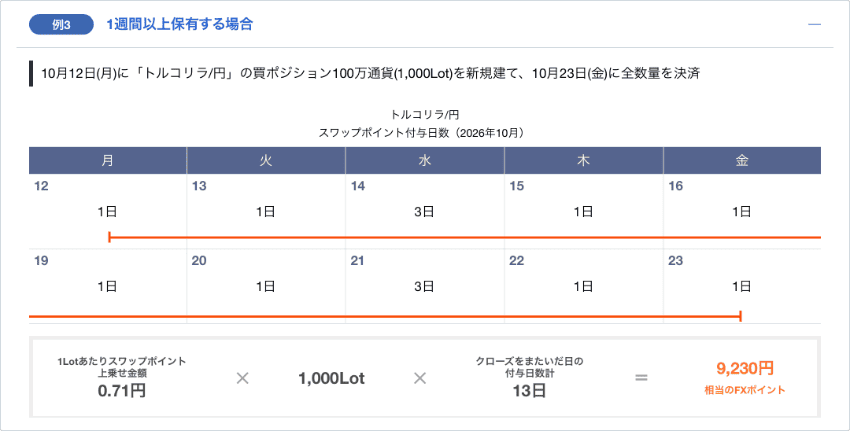This screenshot has height=431, width=850.
Task: Click the 1日 value under date 23
Action: point(742,286)
